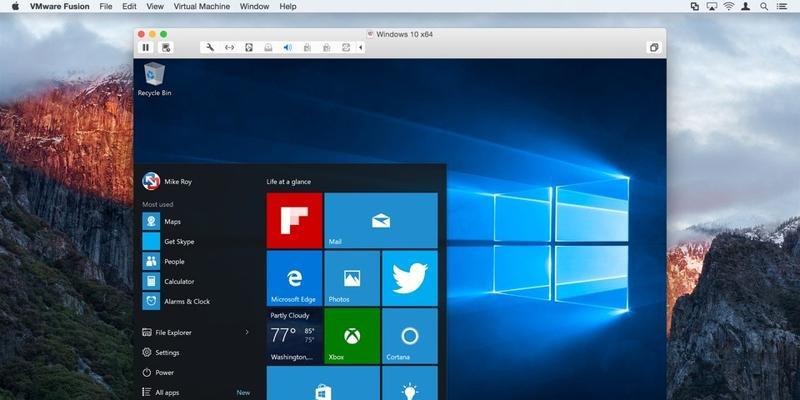Open the Partly Cloudy weather tile
The height and width of the screenshot is (400, 800).
(x=294, y=336)
